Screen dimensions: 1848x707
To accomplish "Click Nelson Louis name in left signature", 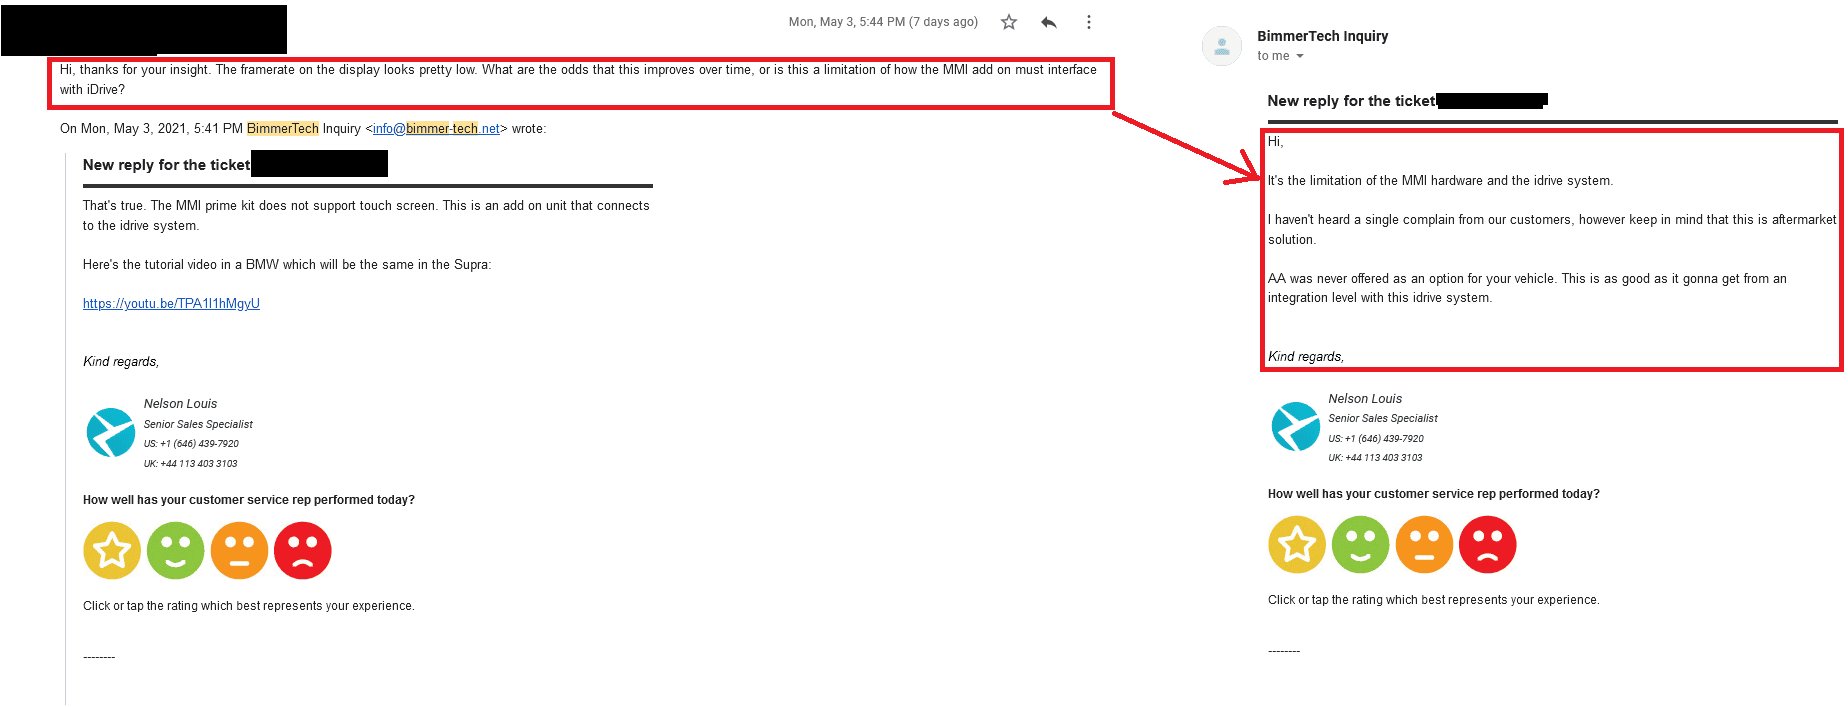I will coord(180,404).
